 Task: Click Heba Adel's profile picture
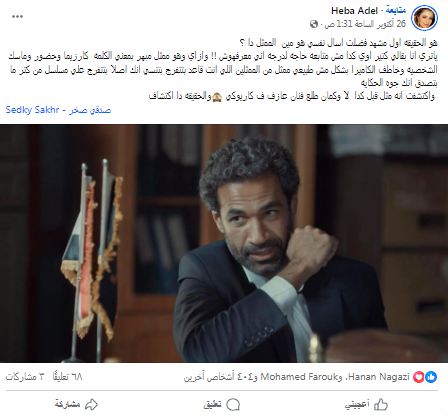424,18
